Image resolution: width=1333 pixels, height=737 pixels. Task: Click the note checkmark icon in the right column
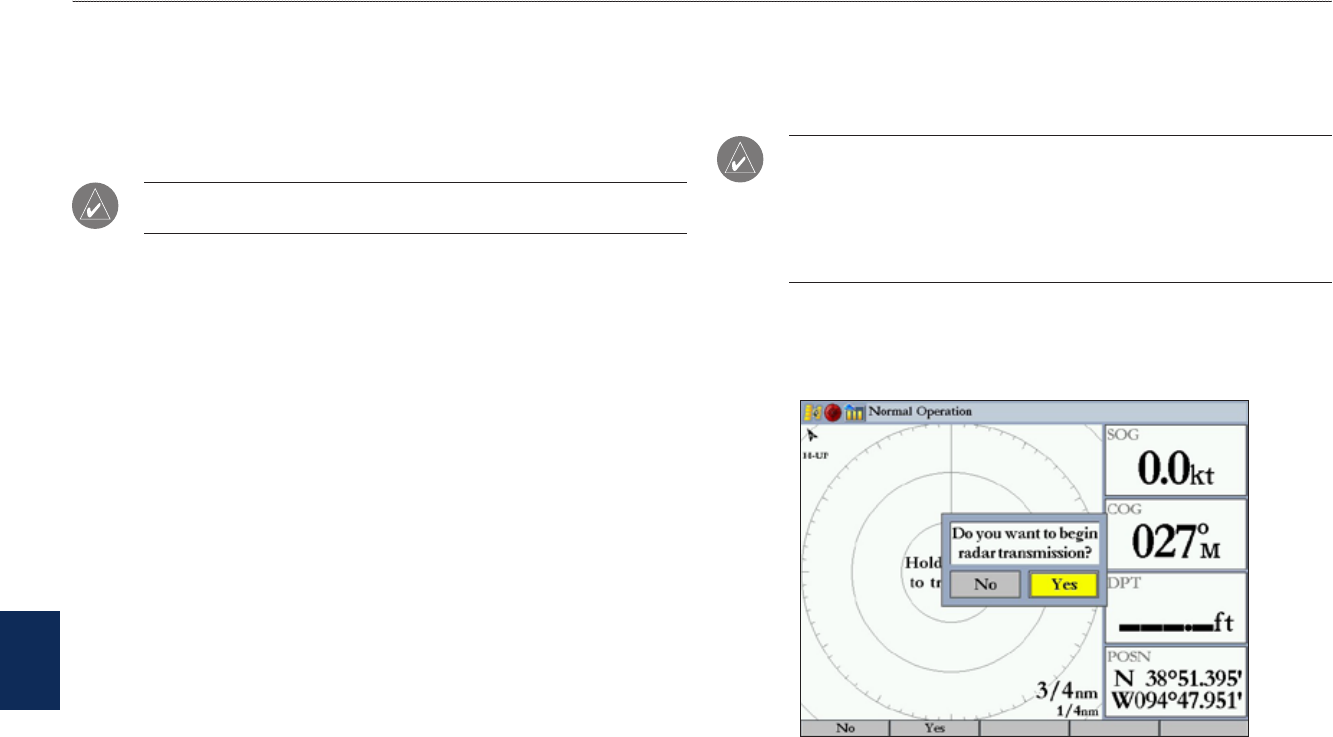pos(739,160)
